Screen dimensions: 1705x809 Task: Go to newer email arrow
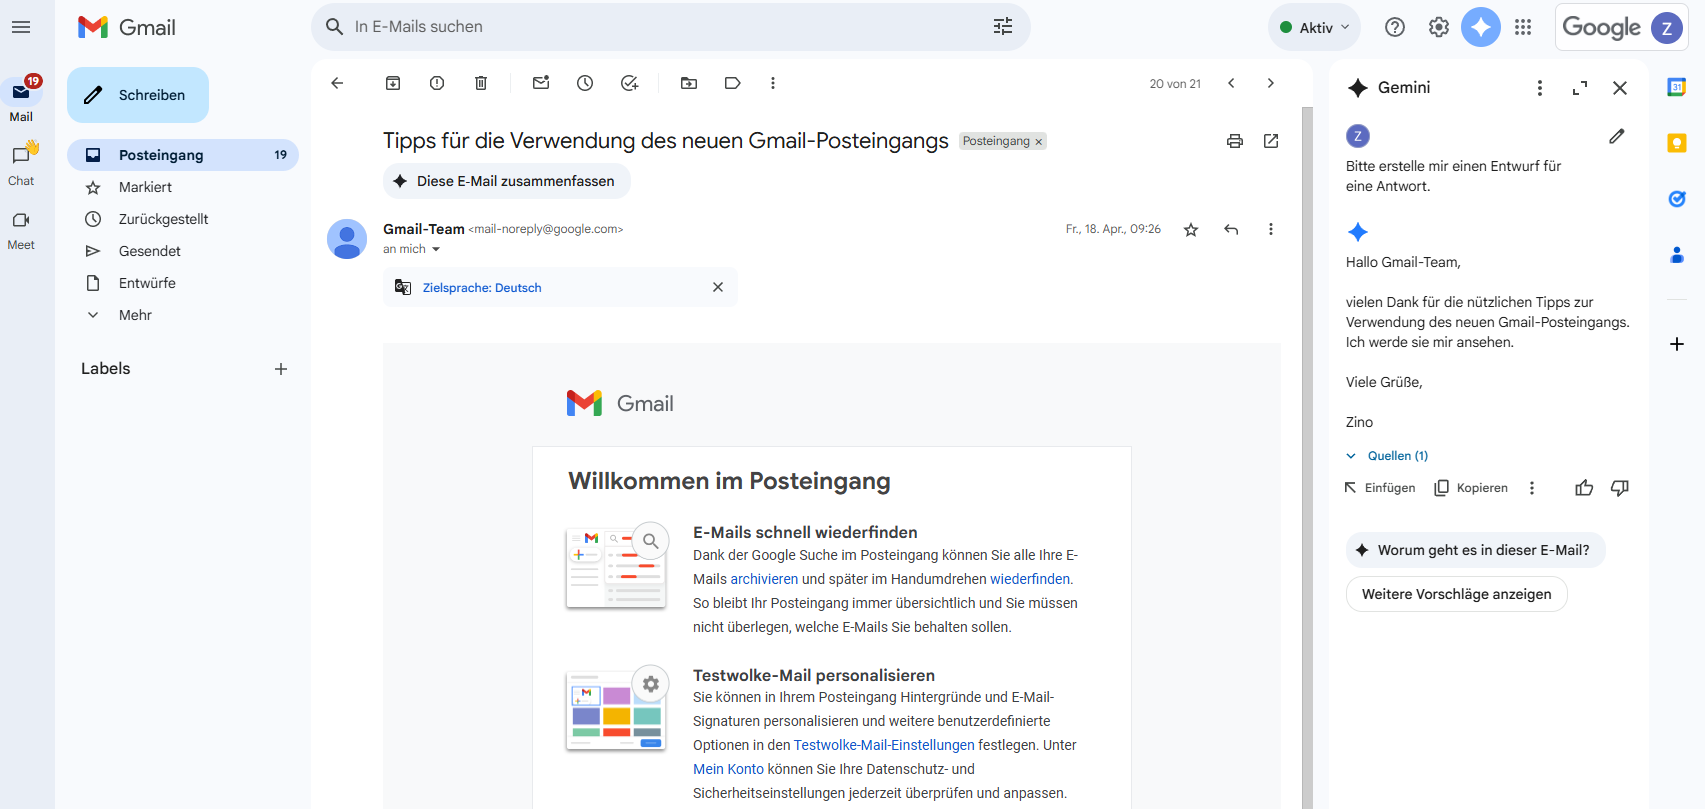(x=1231, y=83)
